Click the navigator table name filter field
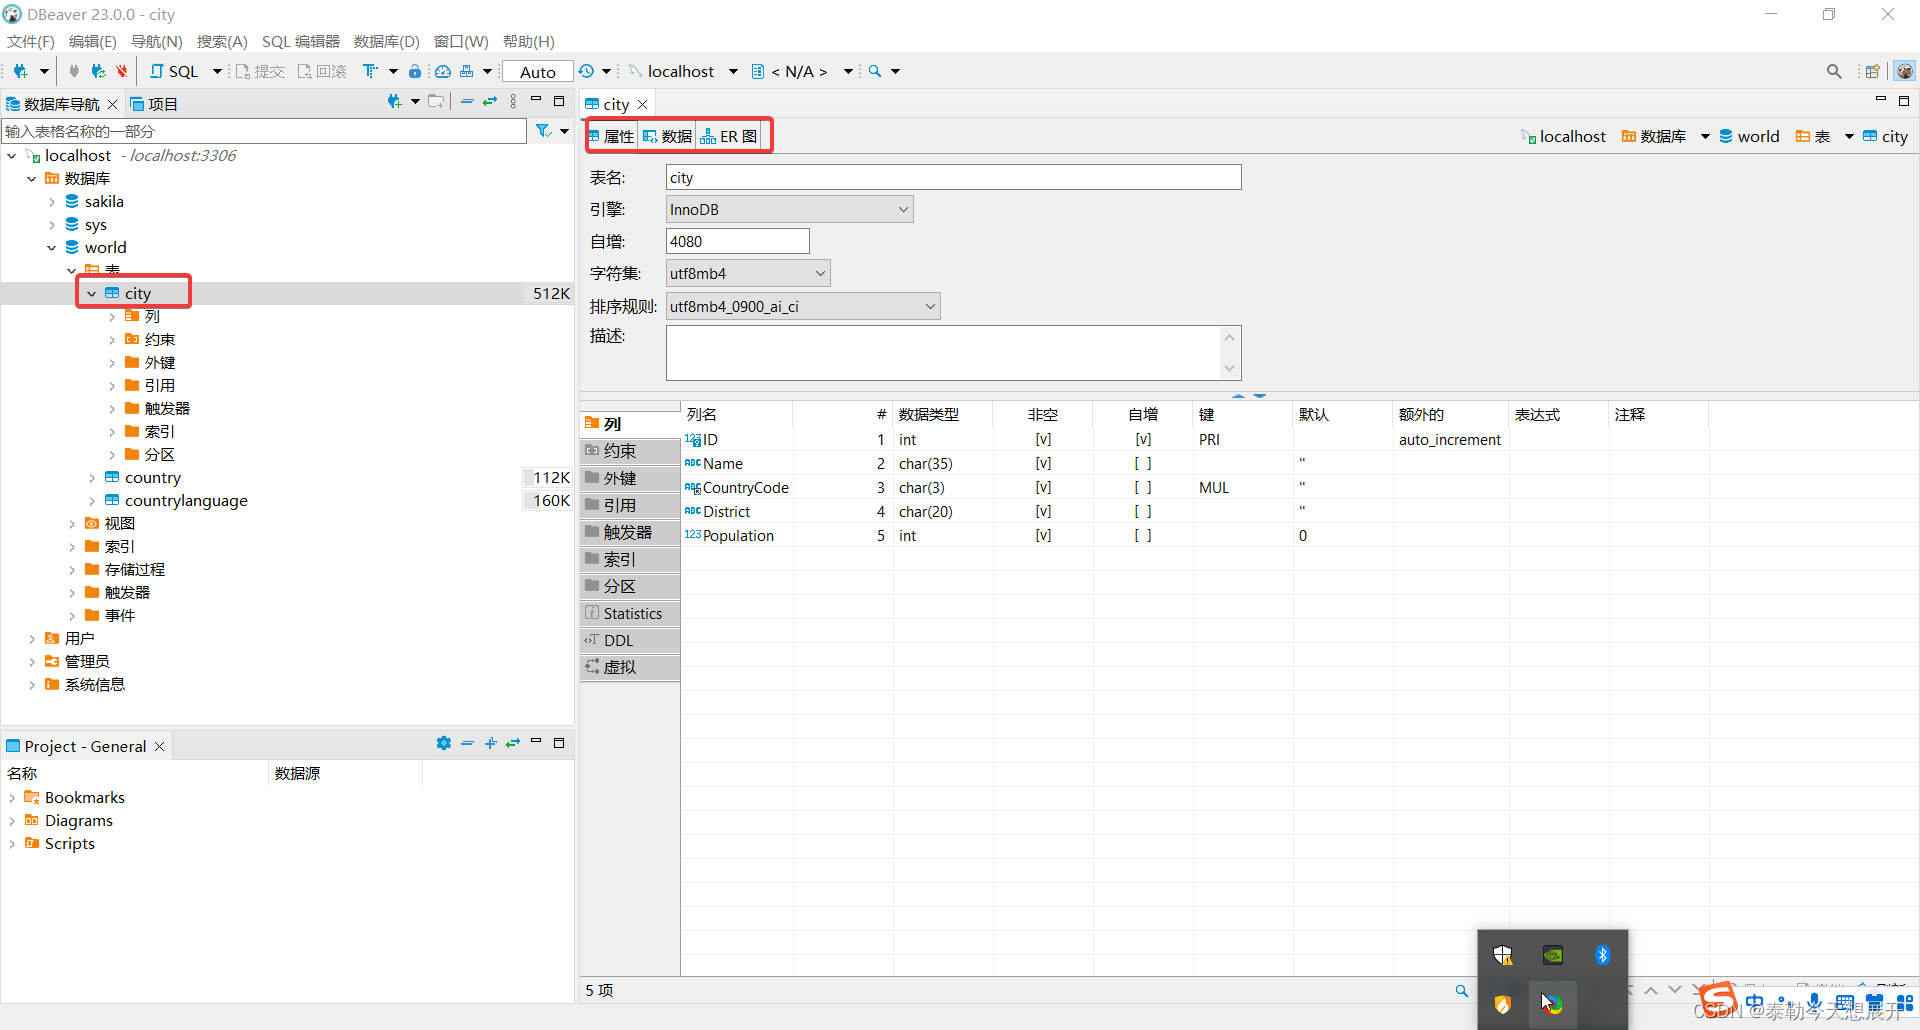1920x1030 pixels. click(x=264, y=131)
